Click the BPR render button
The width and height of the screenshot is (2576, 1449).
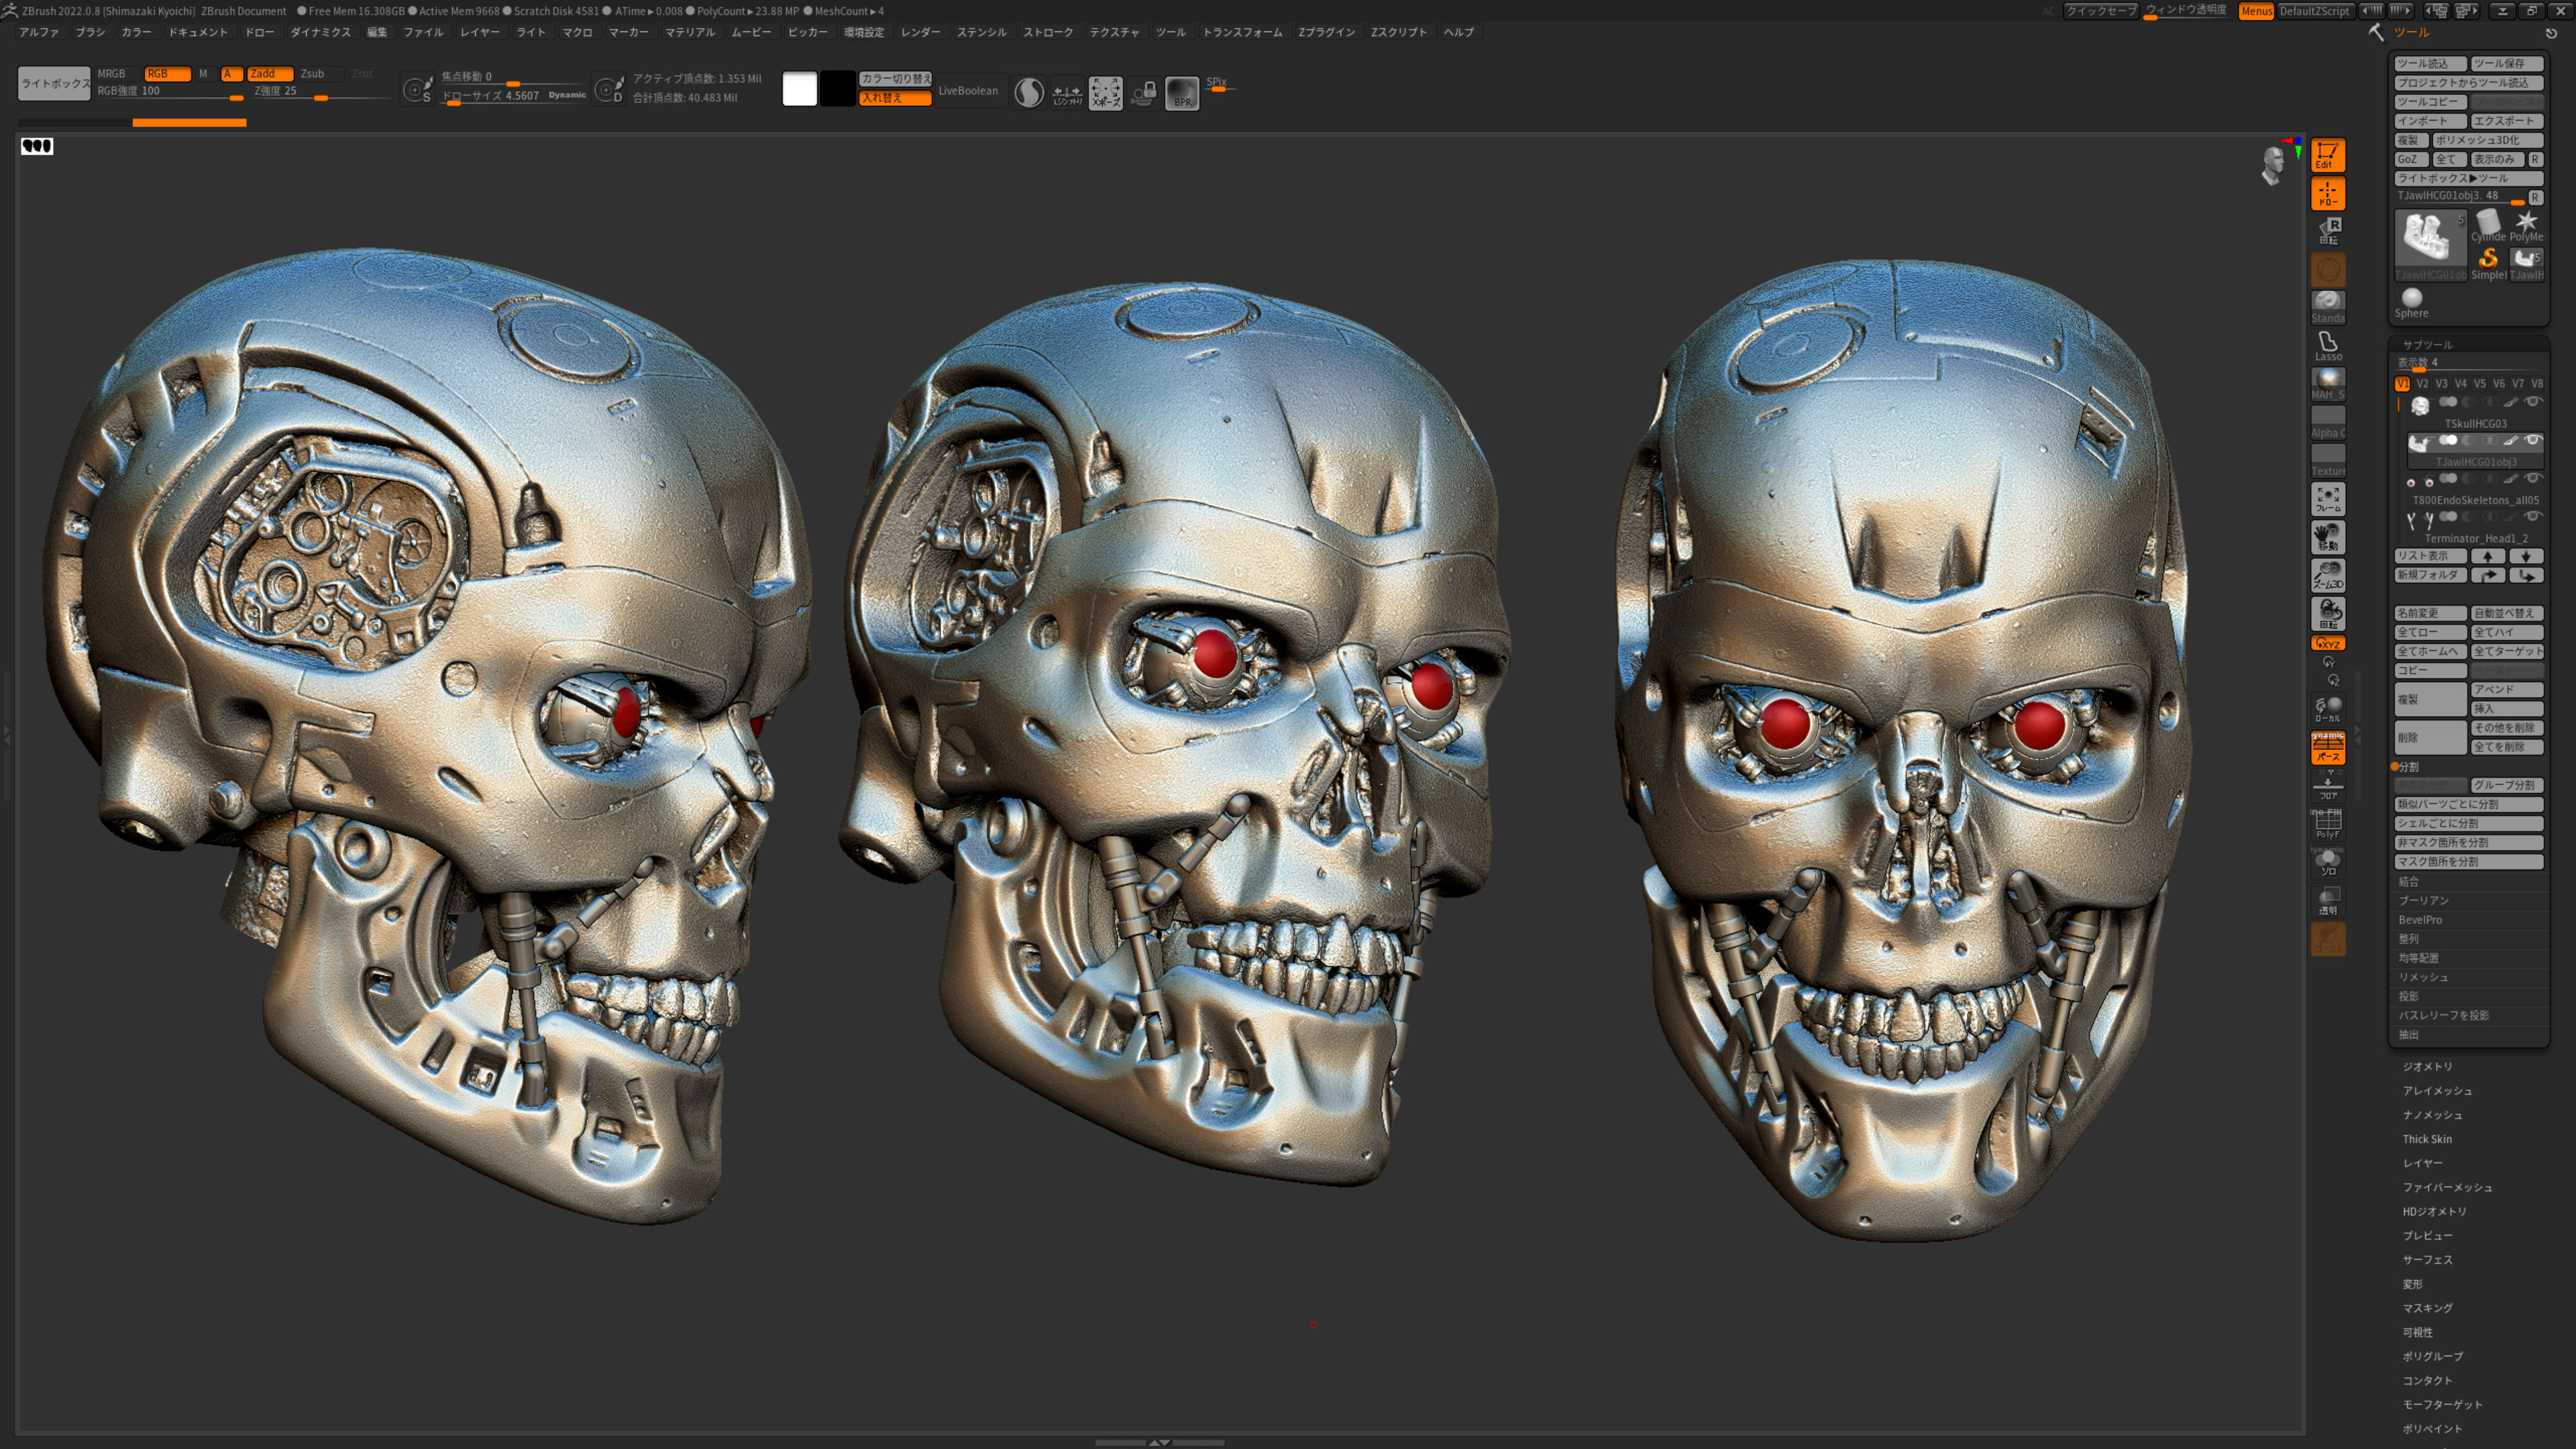click(1182, 93)
